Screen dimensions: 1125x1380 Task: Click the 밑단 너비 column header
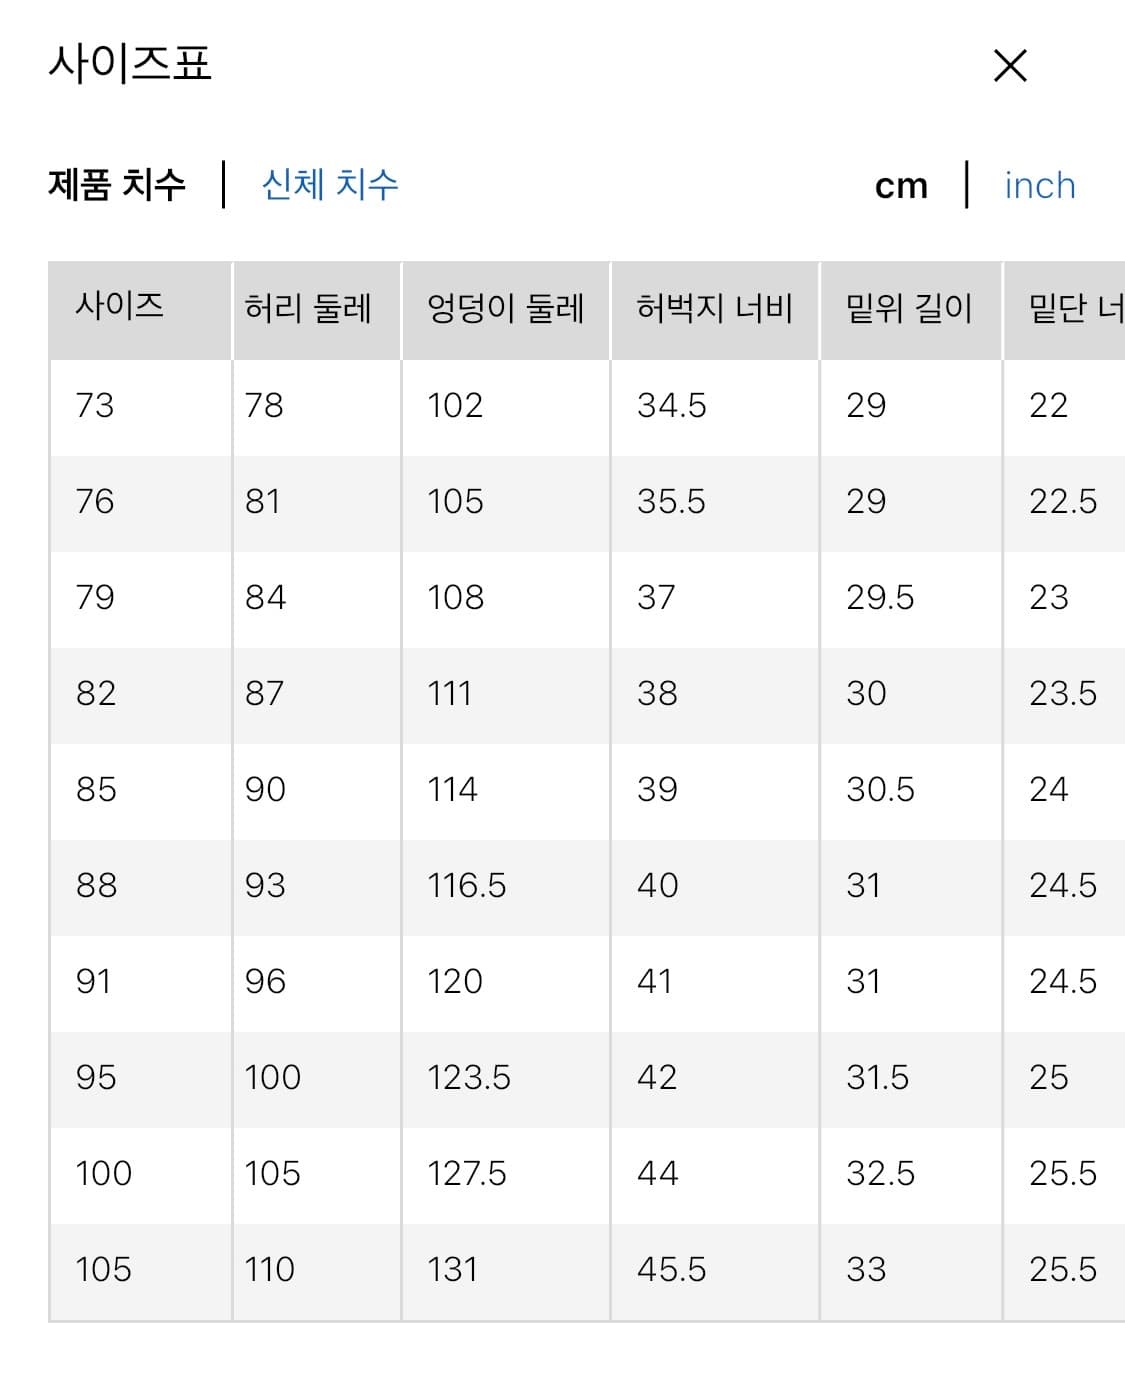coord(1071,307)
